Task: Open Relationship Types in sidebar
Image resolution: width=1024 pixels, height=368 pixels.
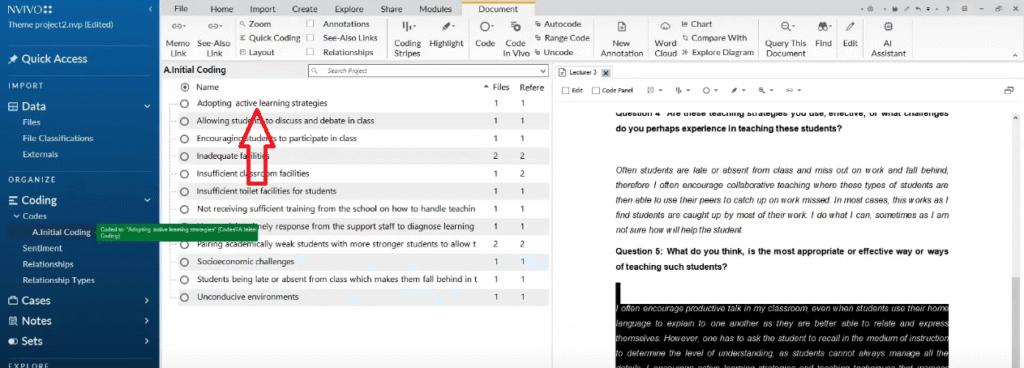Action: [59, 281]
